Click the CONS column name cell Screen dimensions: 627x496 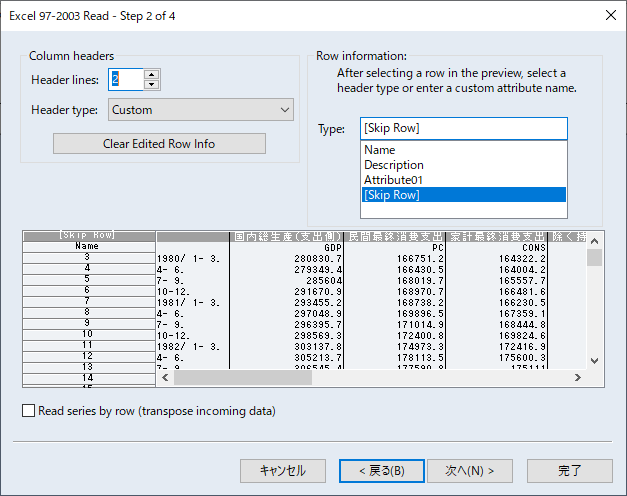(496, 248)
